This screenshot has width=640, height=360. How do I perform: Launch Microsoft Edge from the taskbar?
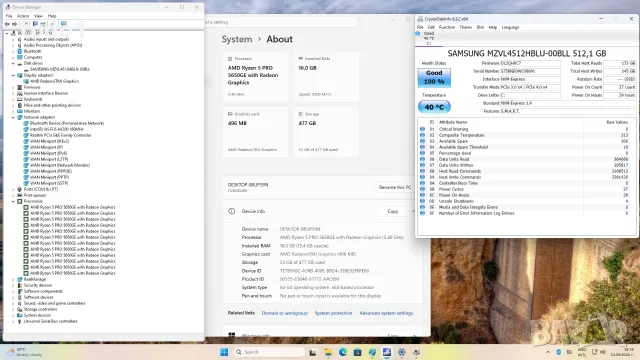342,352
